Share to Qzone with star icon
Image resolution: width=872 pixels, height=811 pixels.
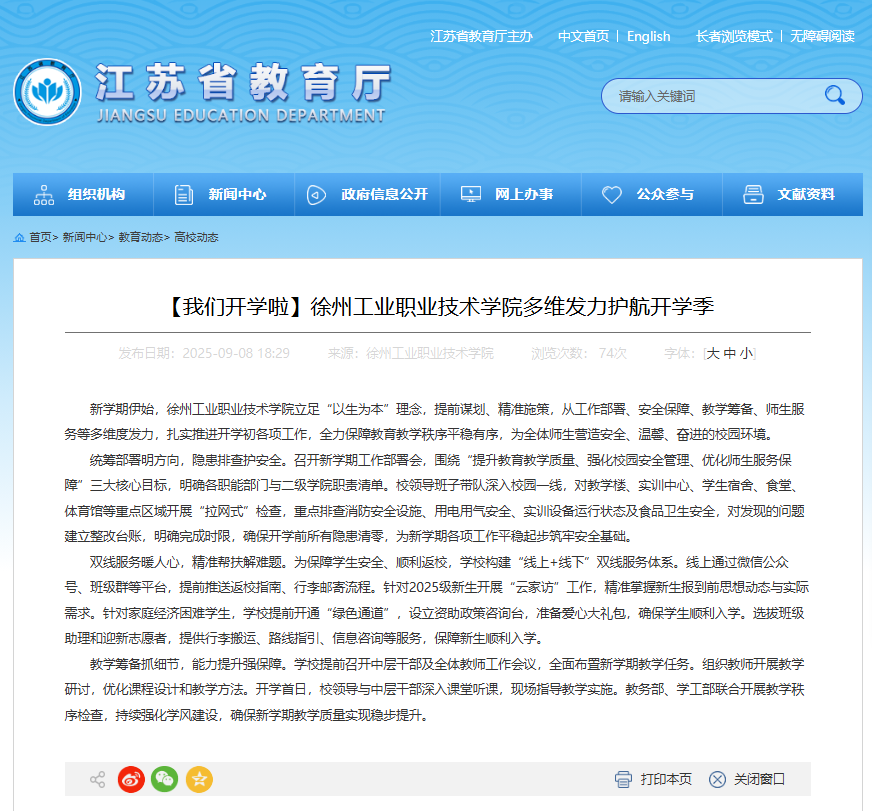[199, 779]
